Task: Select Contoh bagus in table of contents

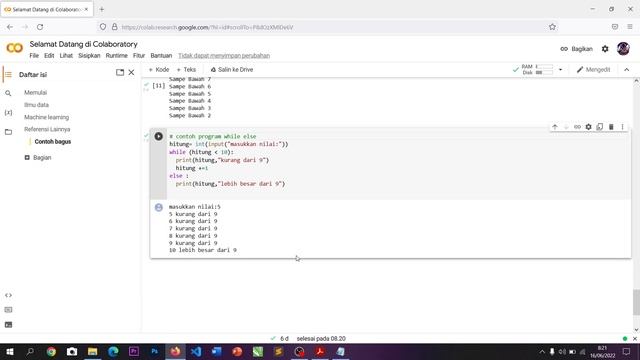Action: coord(53,142)
